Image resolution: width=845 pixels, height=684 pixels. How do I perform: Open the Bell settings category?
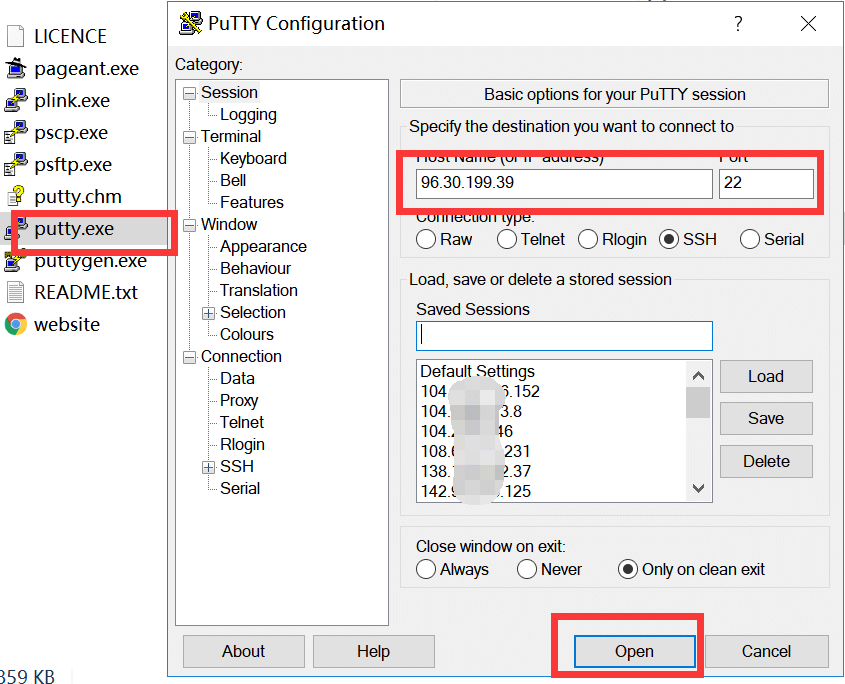[x=233, y=181]
